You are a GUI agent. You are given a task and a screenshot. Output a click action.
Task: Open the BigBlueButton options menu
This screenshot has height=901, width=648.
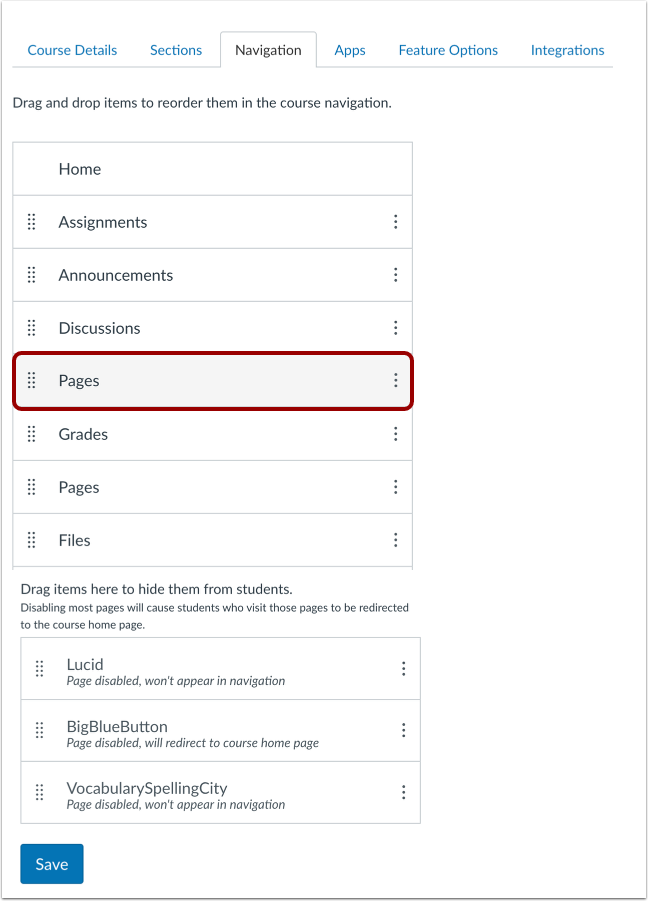coord(404,730)
